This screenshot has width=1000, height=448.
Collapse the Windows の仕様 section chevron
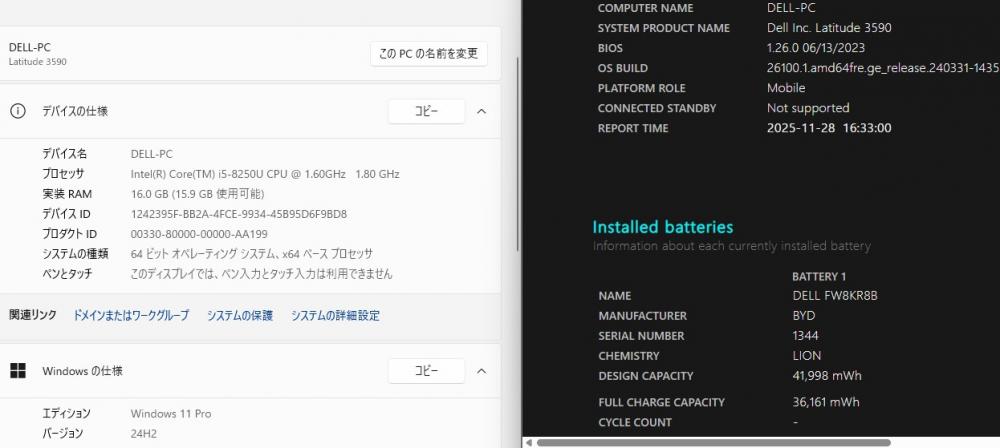(482, 371)
